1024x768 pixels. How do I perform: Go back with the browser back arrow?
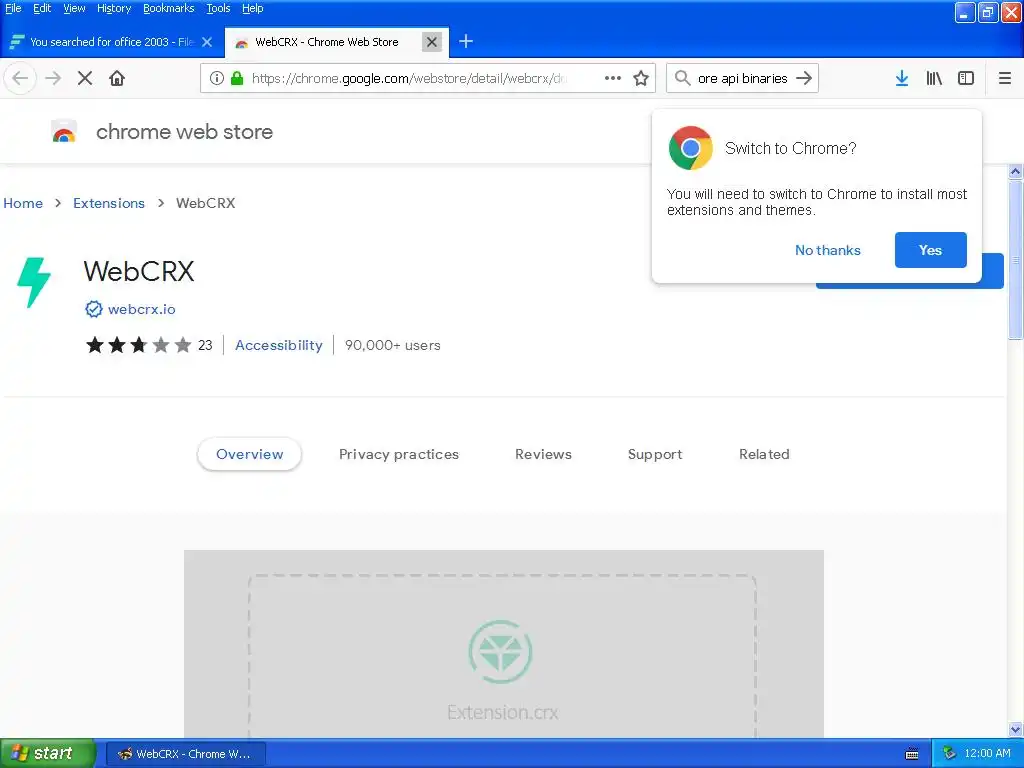click(x=20, y=78)
